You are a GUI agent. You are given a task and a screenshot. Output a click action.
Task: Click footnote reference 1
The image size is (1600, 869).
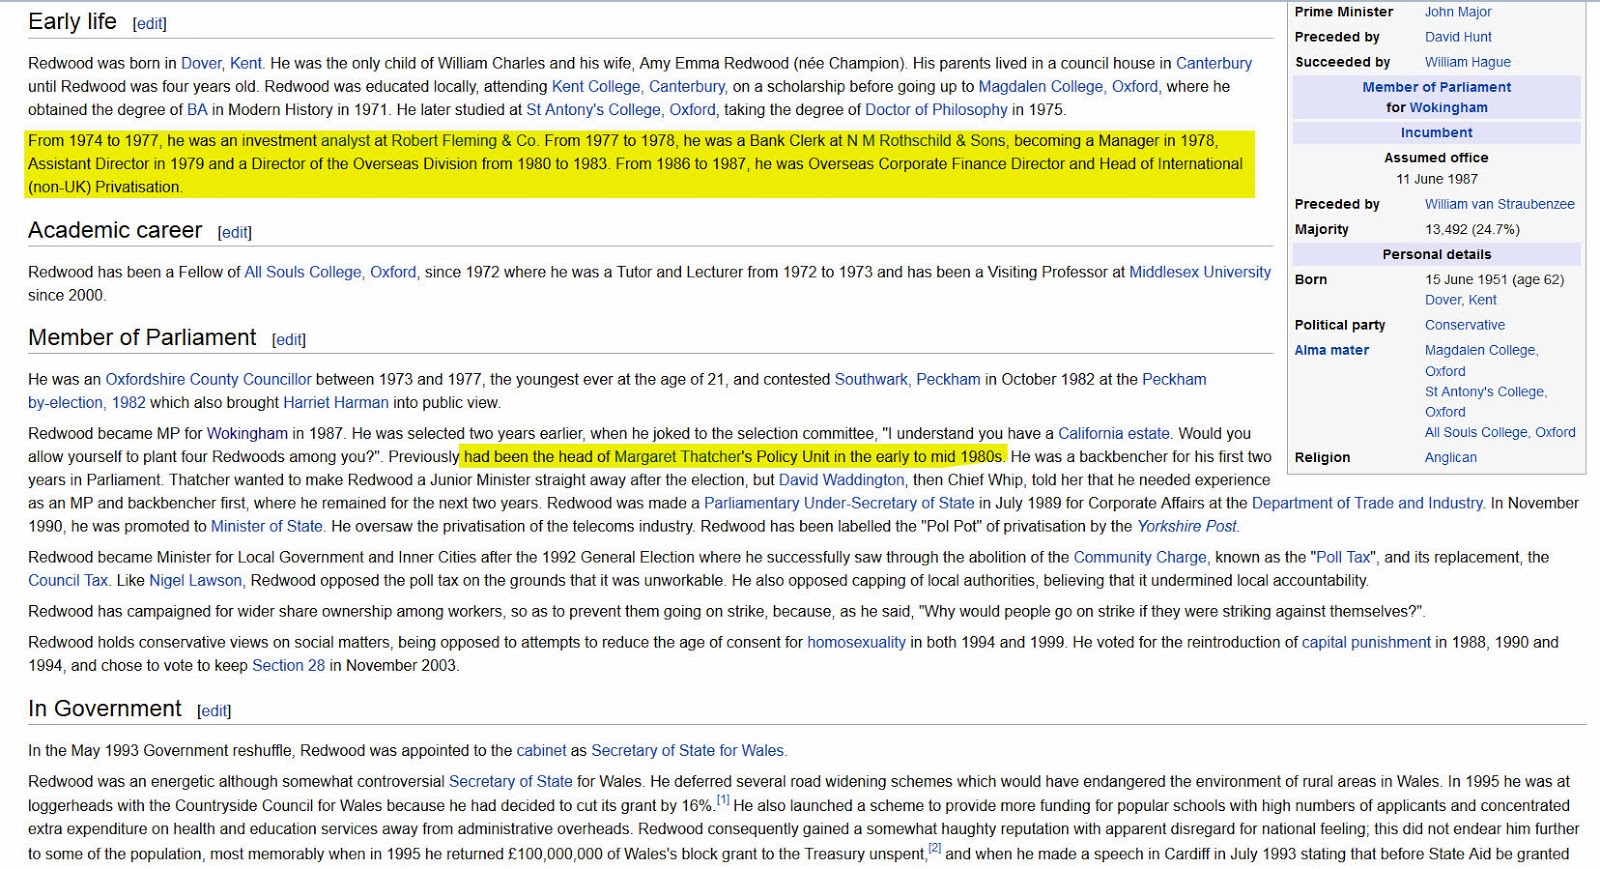723,800
